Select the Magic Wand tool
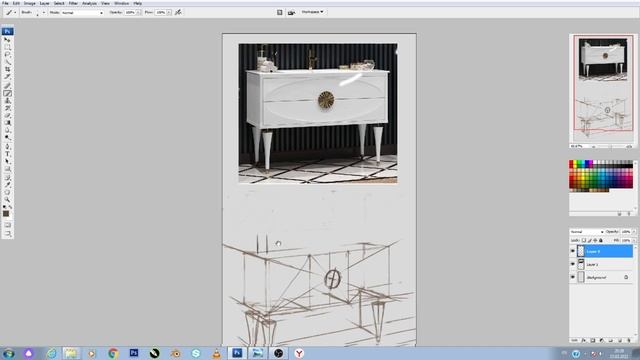This screenshot has height=360, width=640. [x=7, y=62]
